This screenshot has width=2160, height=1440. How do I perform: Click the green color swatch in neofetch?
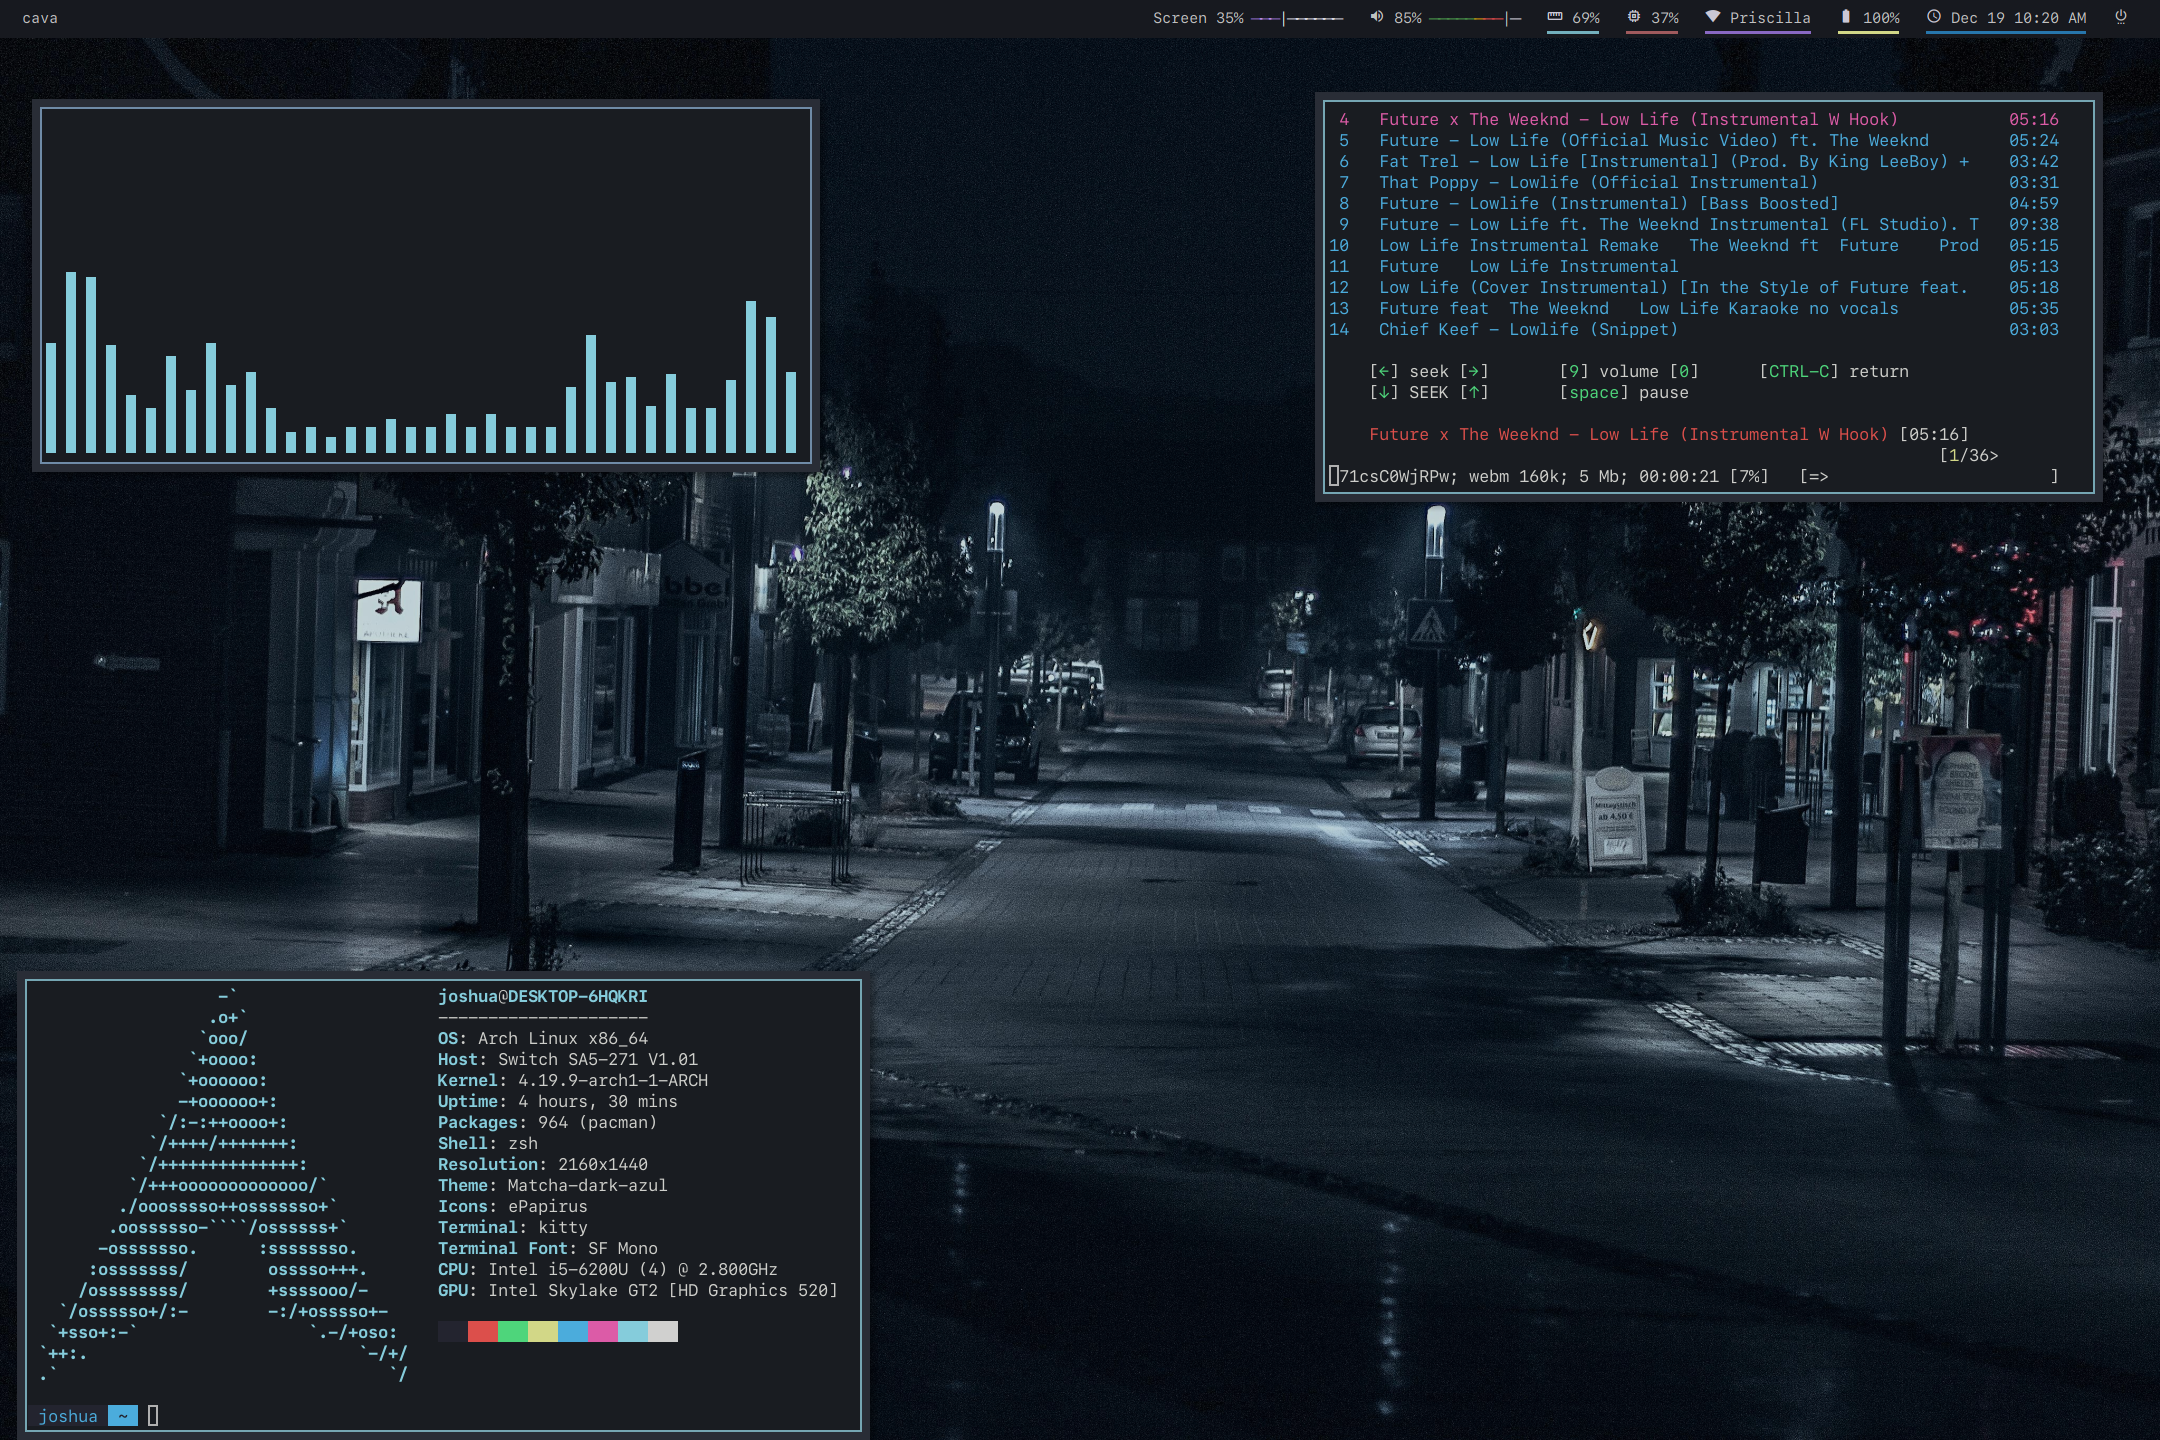coord(513,1331)
